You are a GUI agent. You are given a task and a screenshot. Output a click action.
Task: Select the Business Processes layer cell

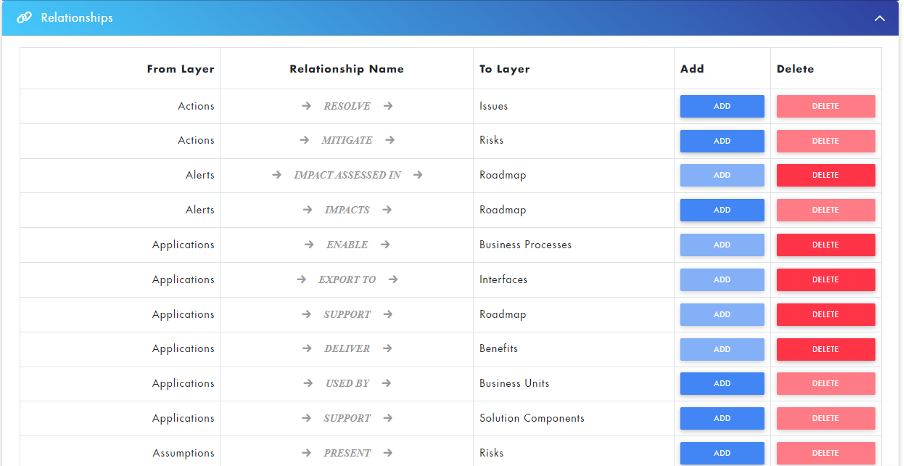click(525, 245)
